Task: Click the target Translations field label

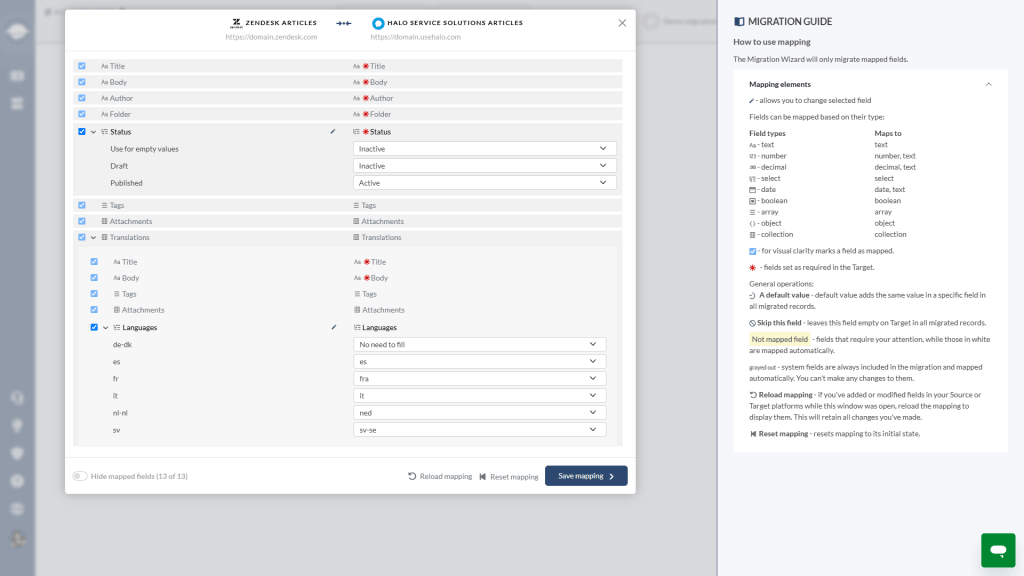Action: (x=381, y=238)
